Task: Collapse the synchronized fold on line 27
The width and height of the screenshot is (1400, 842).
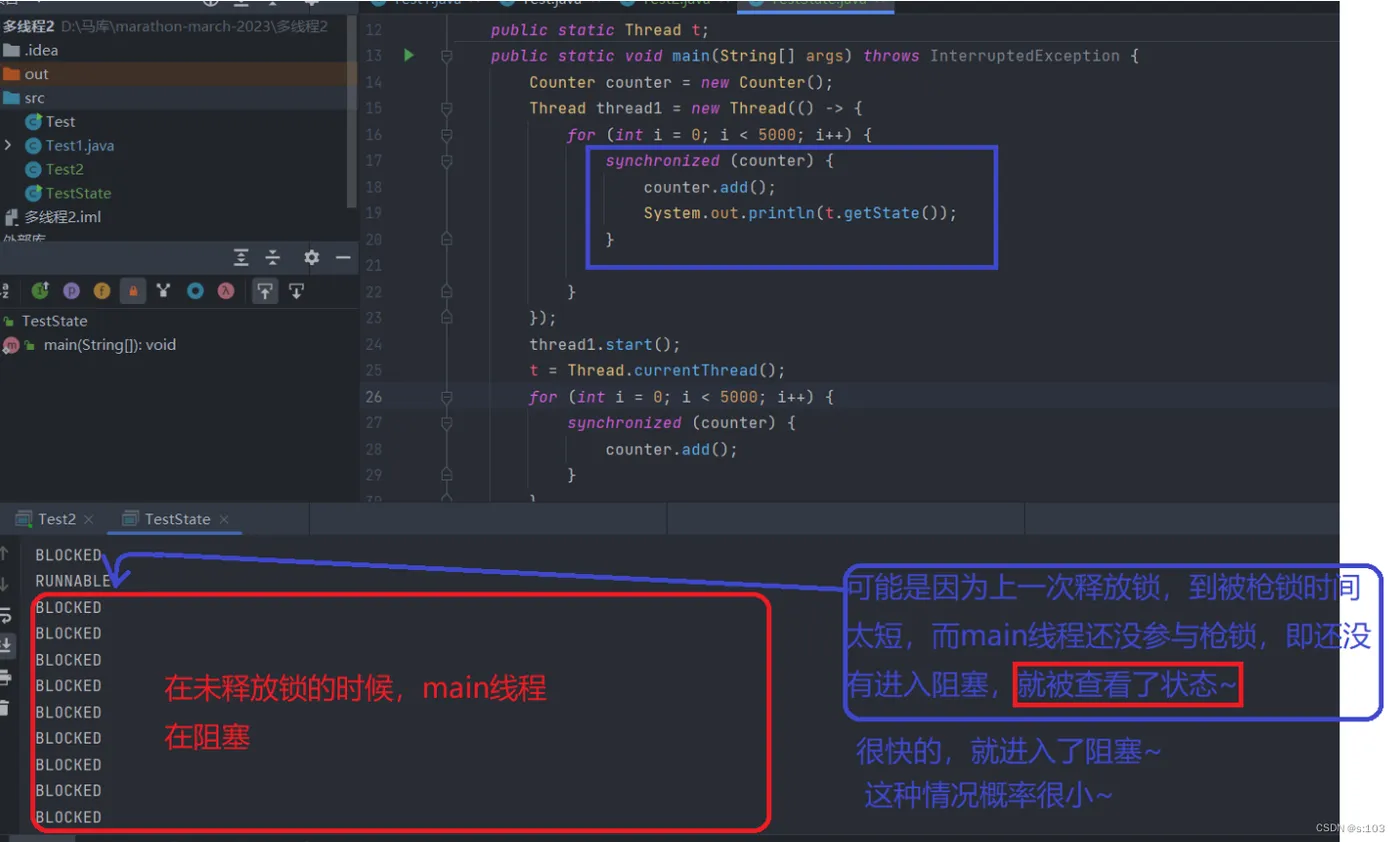Action: pyautogui.click(x=447, y=423)
